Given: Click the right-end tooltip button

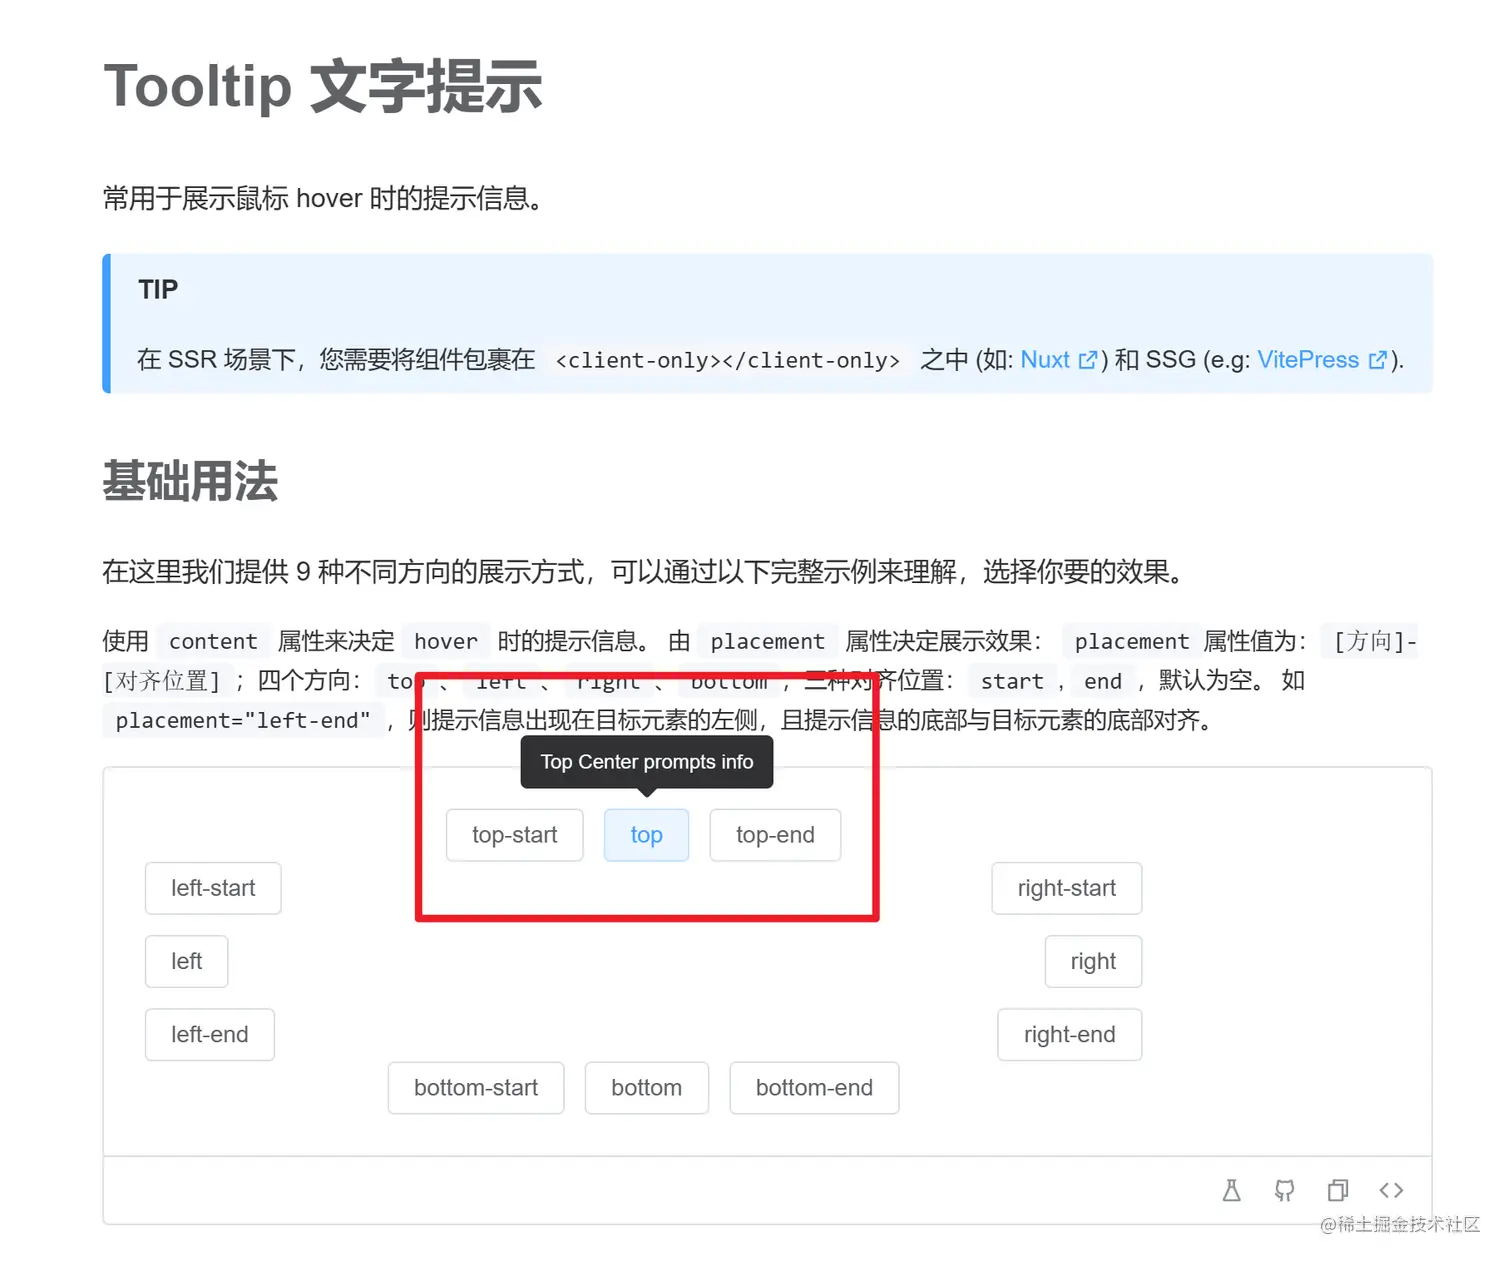Looking at the screenshot, I should [1069, 1034].
